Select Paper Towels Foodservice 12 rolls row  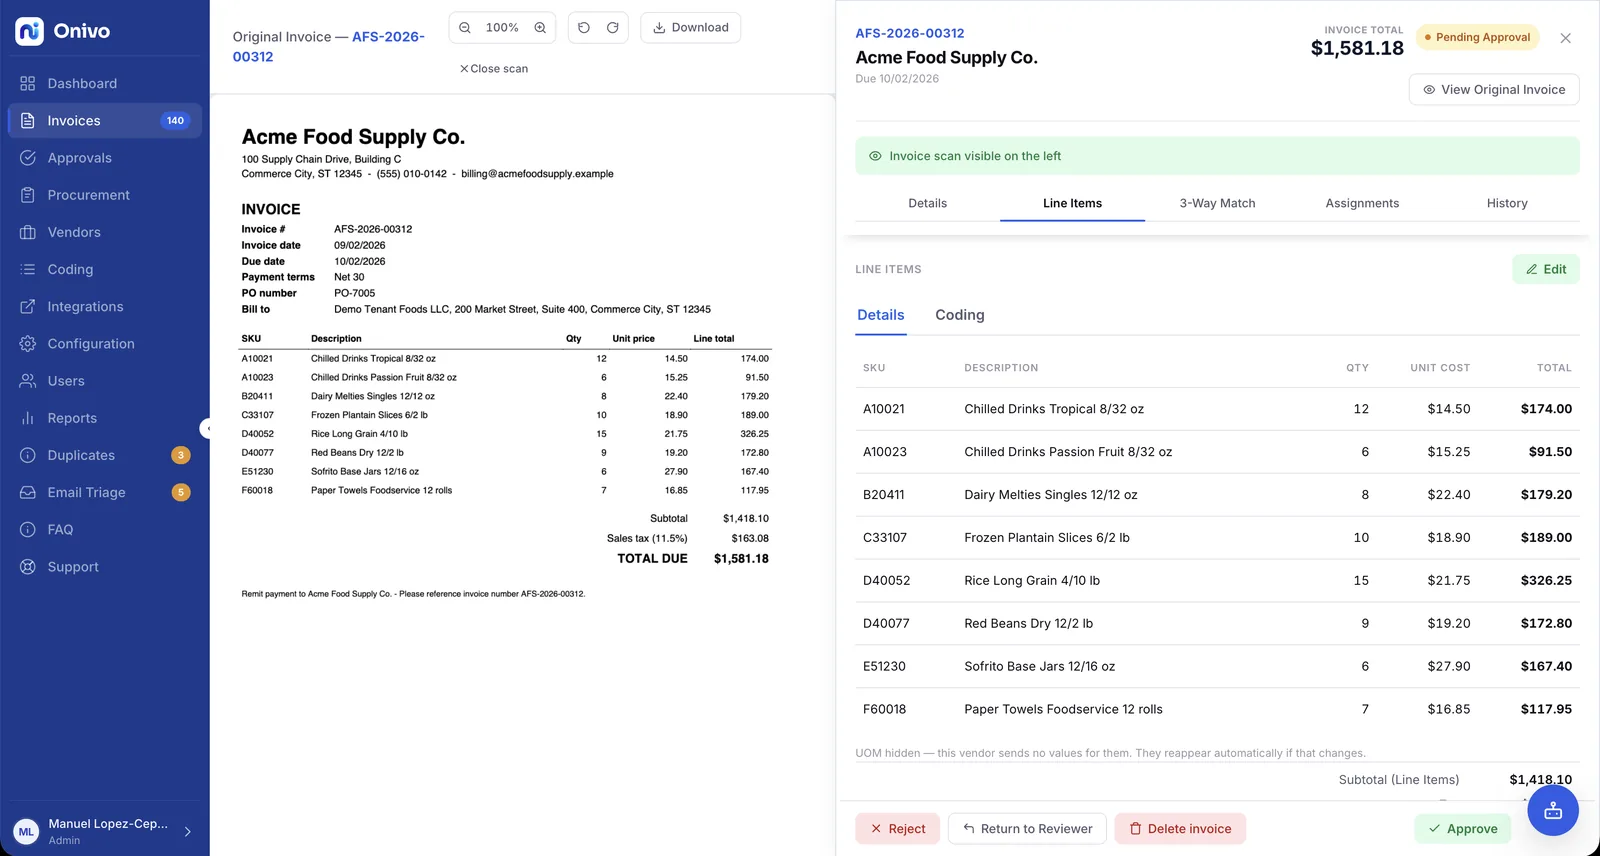pos(1217,709)
